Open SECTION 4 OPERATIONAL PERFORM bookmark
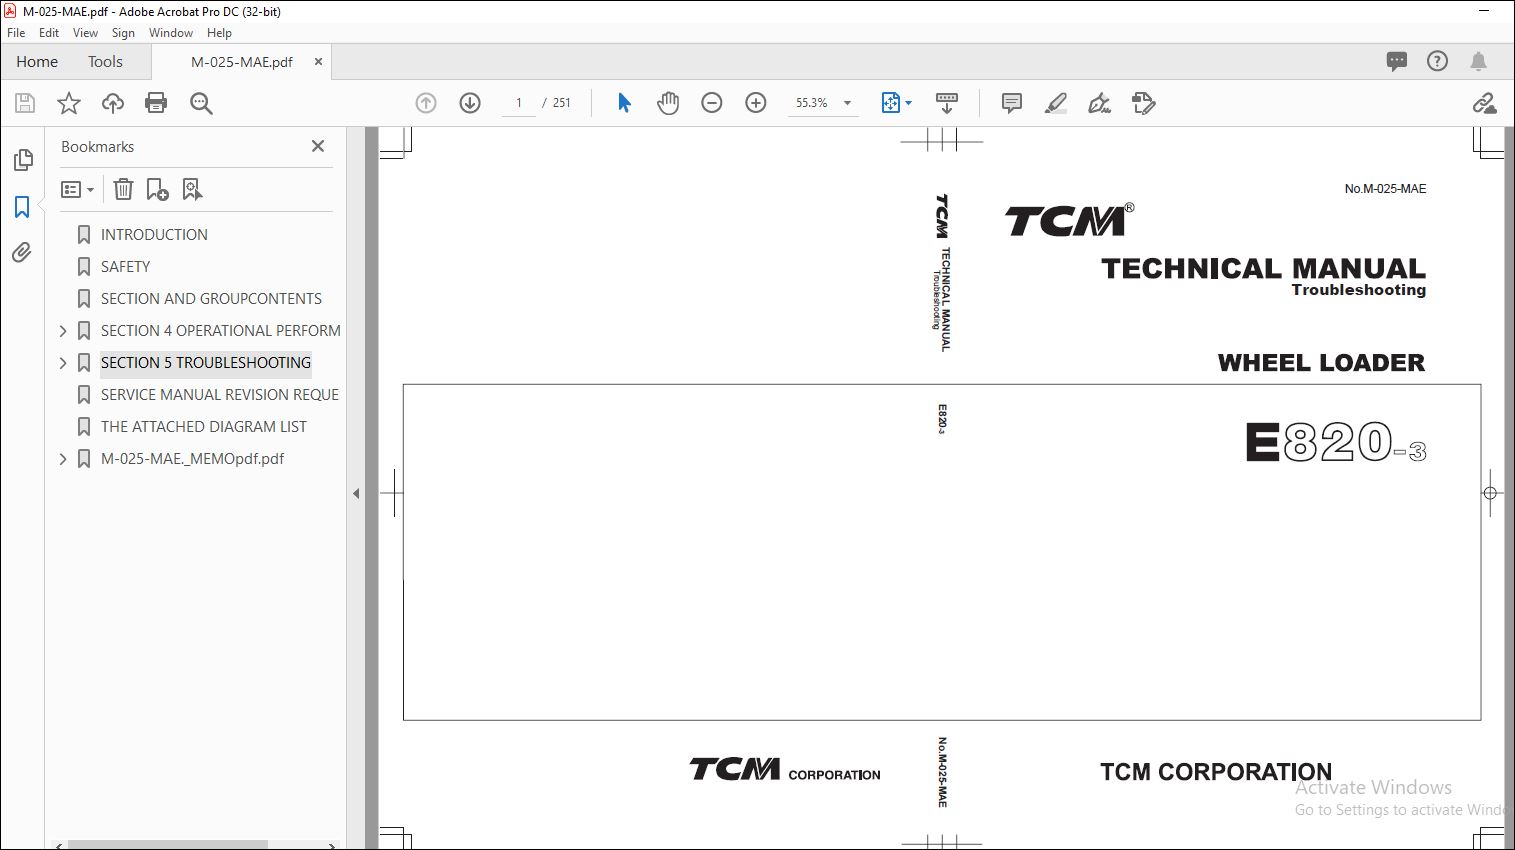1515x850 pixels. (x=220, y=331)
